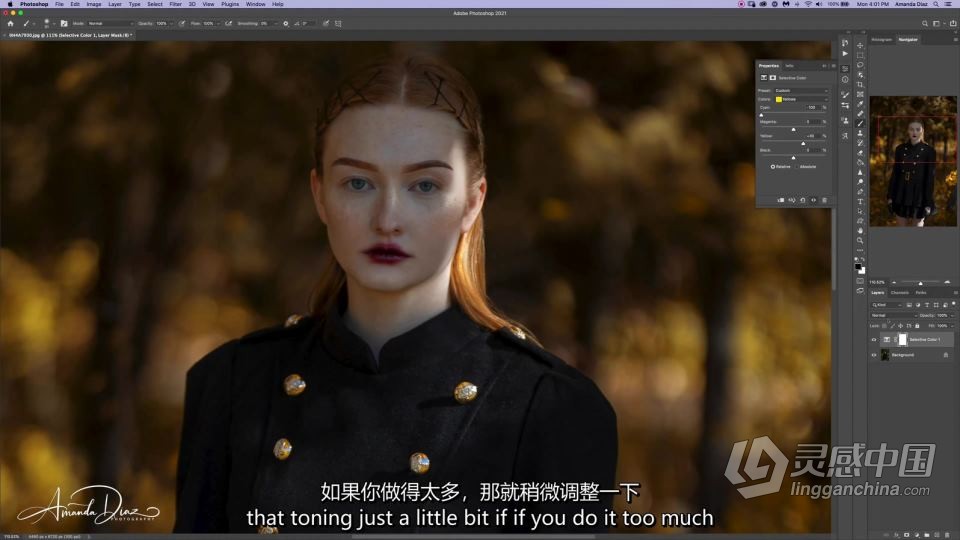Open the History panel icon
Image resolution: width=960 pixels, height=540 pixels.
coord(845,43)
